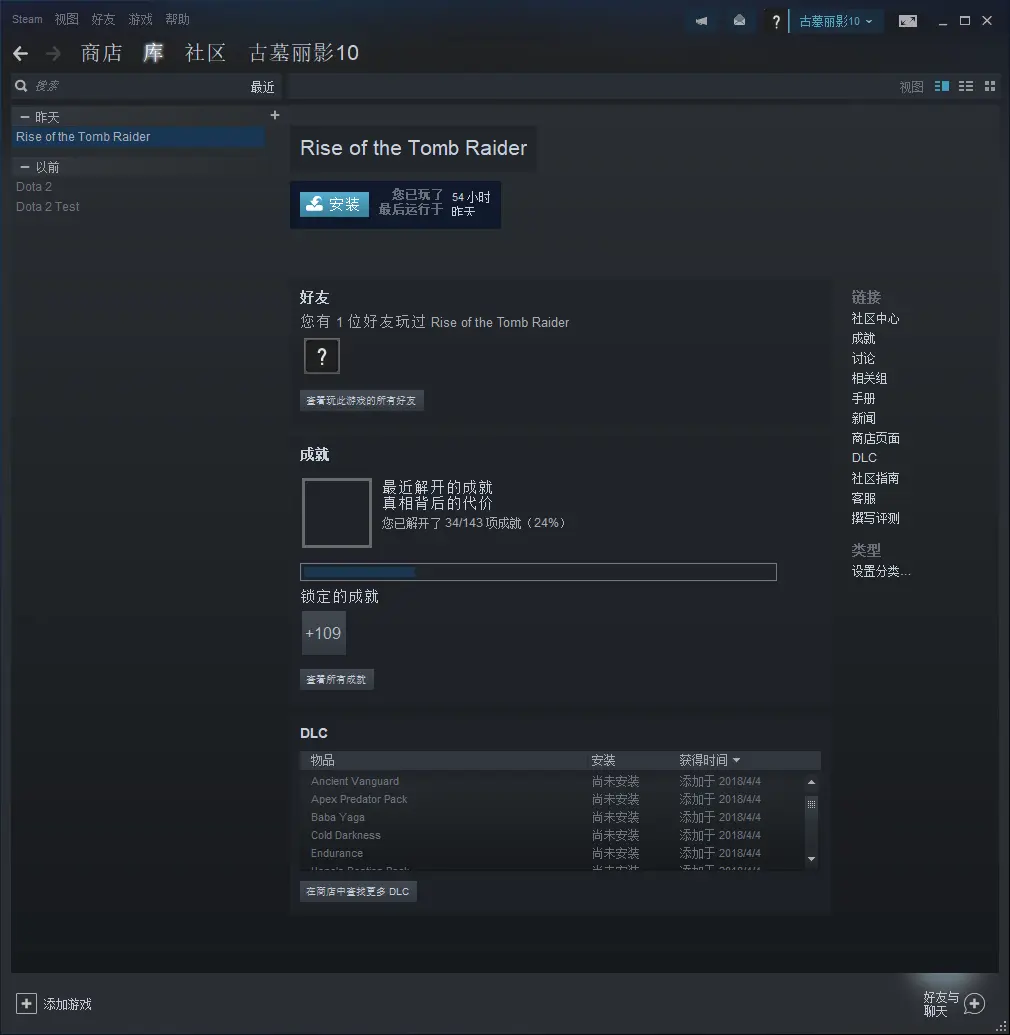Switch to detail view layout
The image size is (1010, 1035).
942,86
